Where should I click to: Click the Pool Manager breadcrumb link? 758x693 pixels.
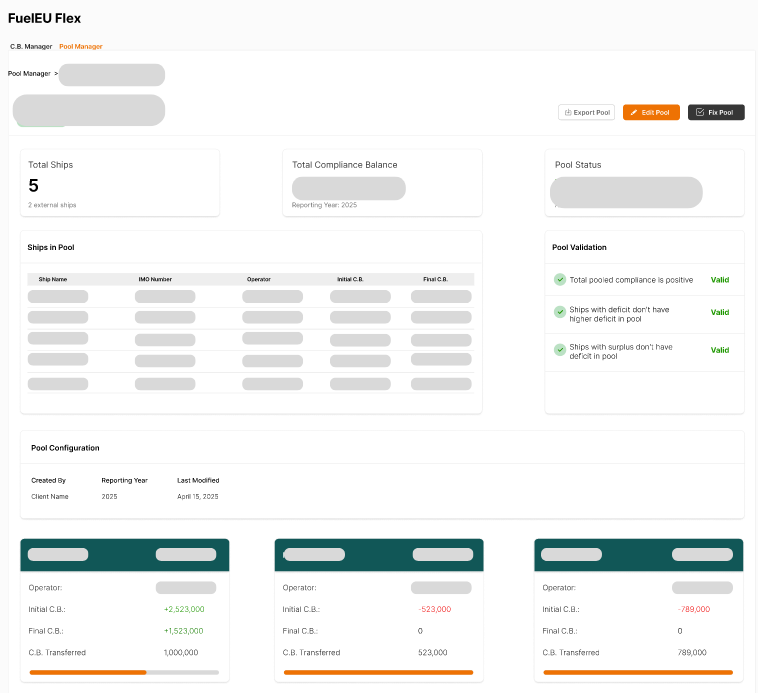pos(29,73)
